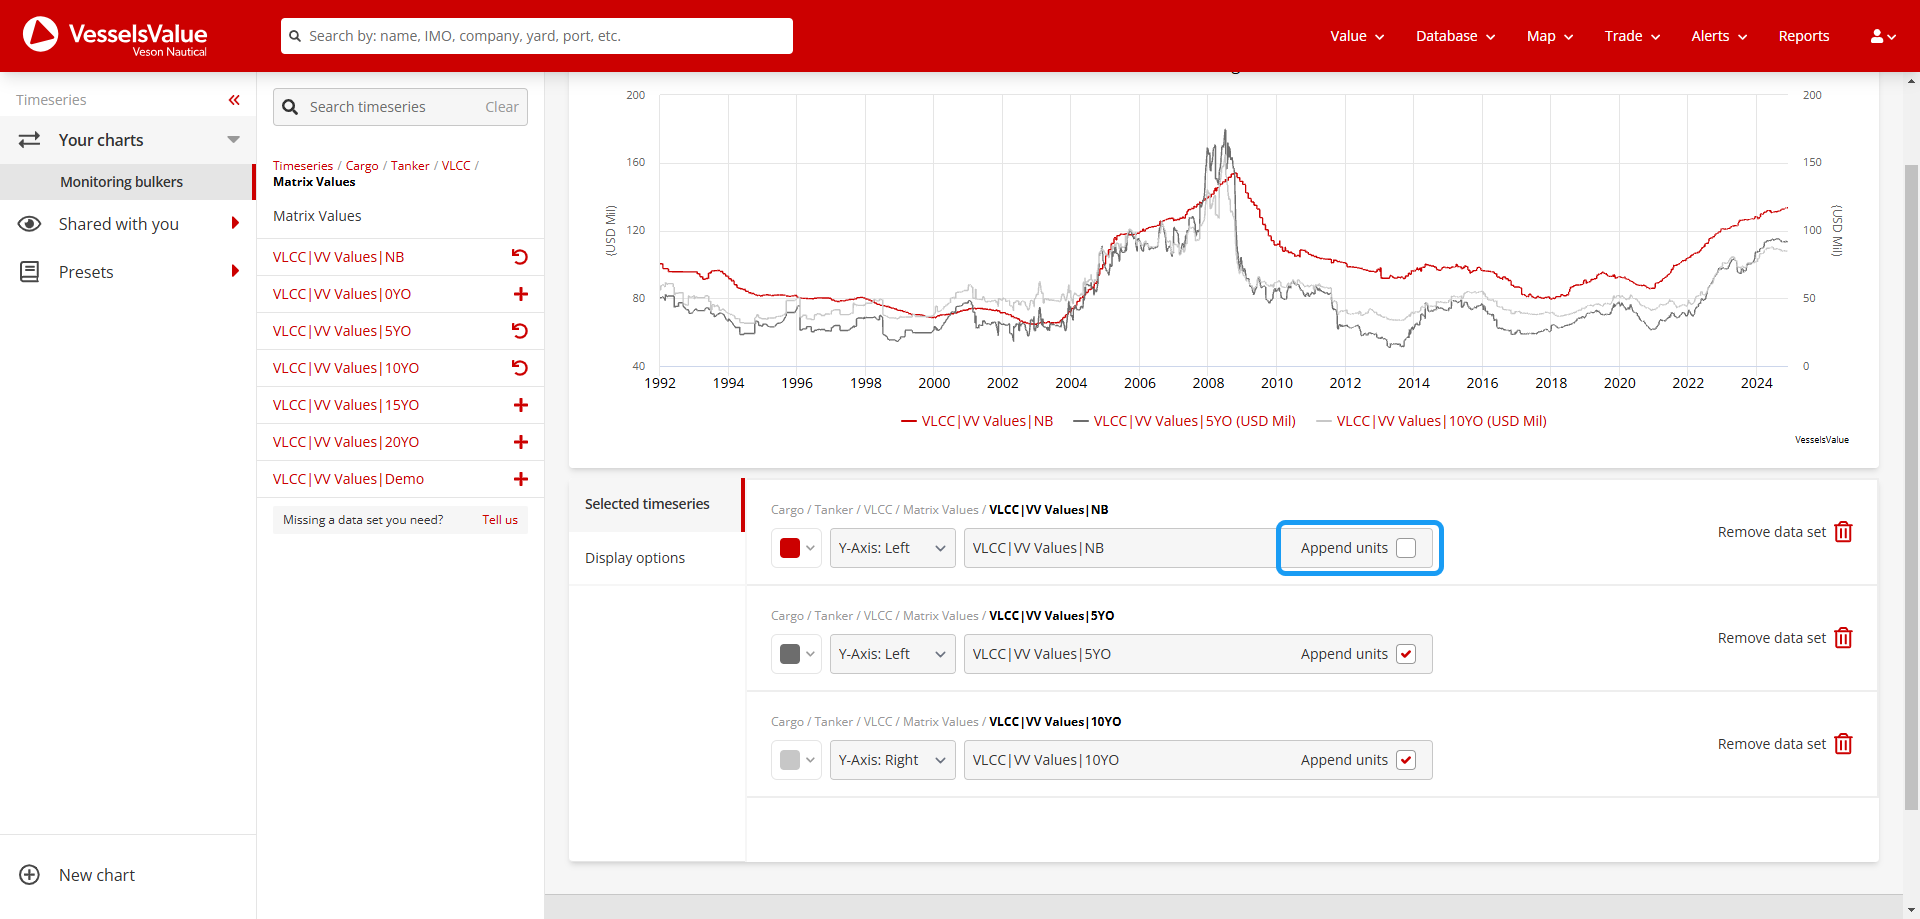Image resolution: width=1920 pixels, height=919 pixels.
Task: Switch to the Display options tab
Action: [x=634, y=557]
